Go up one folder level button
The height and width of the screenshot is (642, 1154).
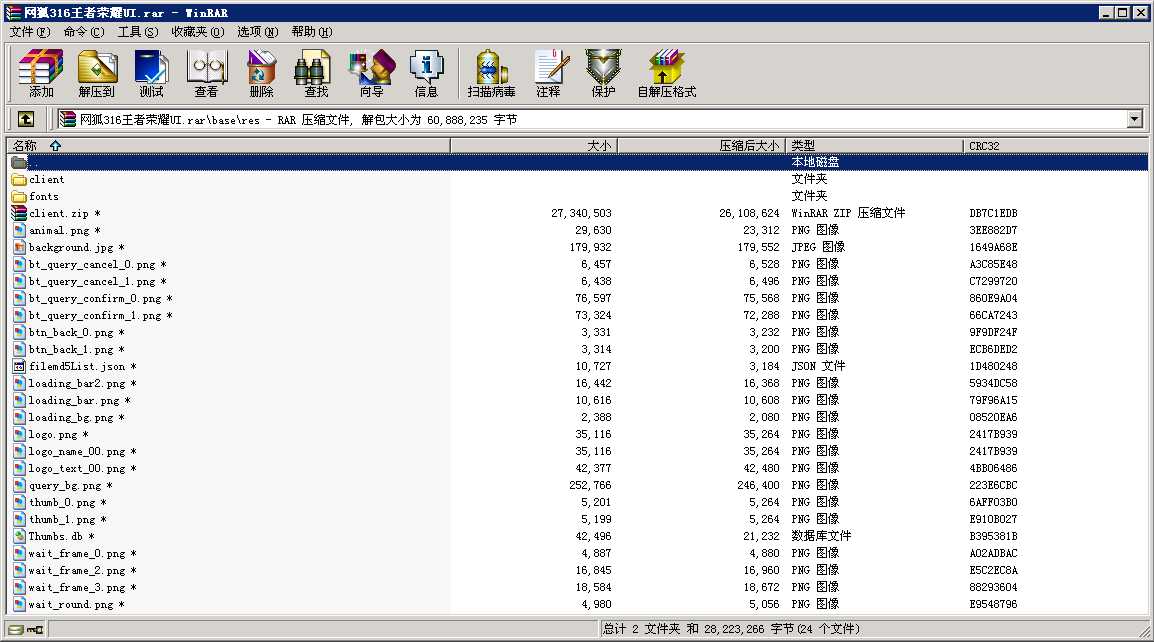click(26, 119)
